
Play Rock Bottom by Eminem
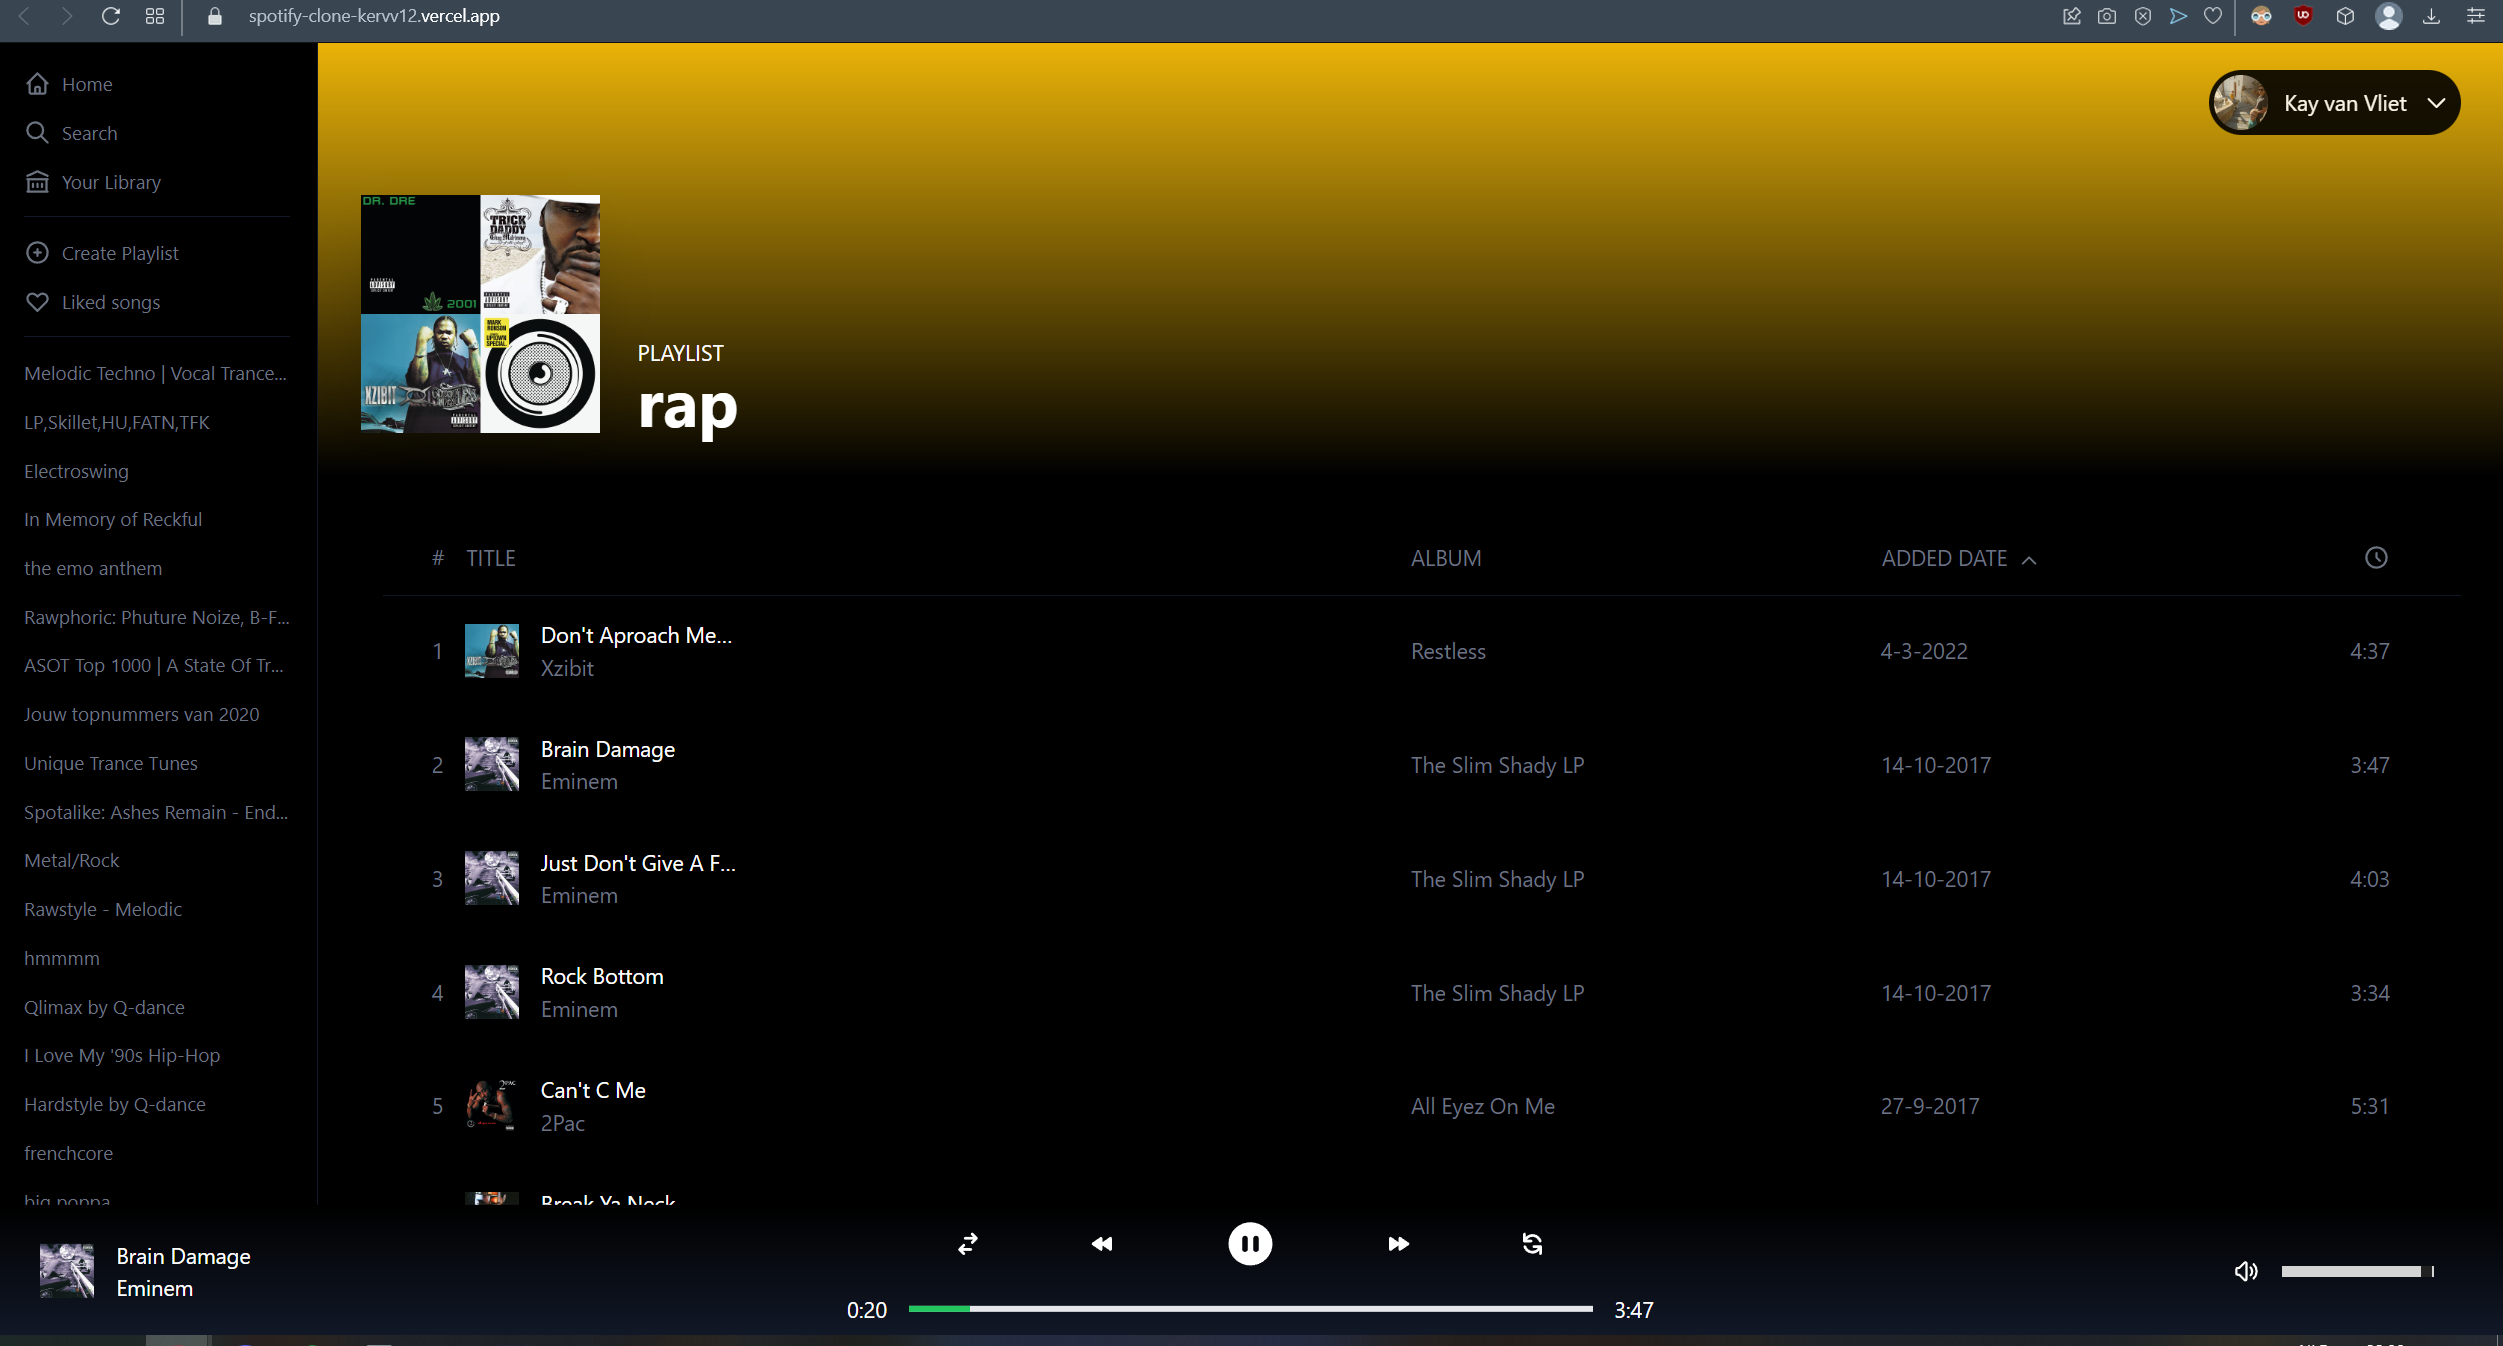click(x=602, y=976)
